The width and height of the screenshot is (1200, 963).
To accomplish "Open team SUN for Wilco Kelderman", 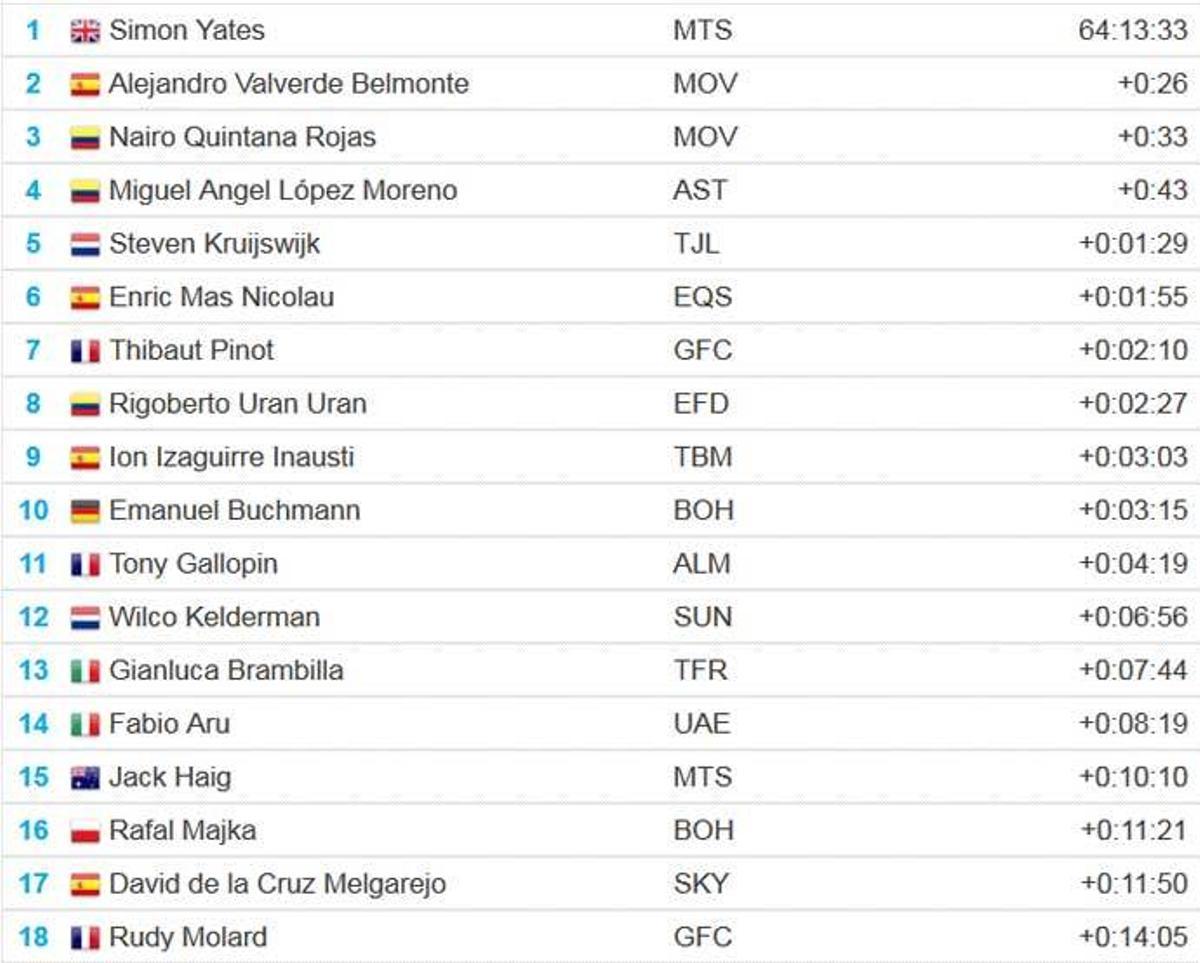I will point(702,617).
